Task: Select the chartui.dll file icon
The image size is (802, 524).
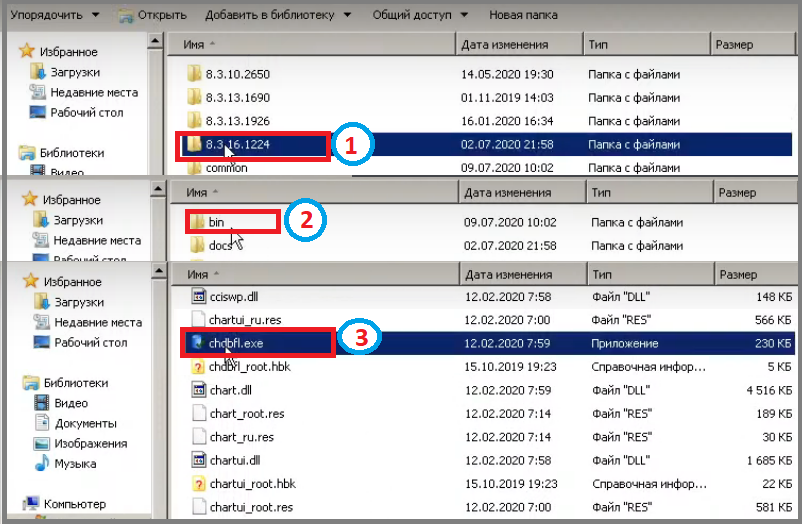Action: coord(198,460)
